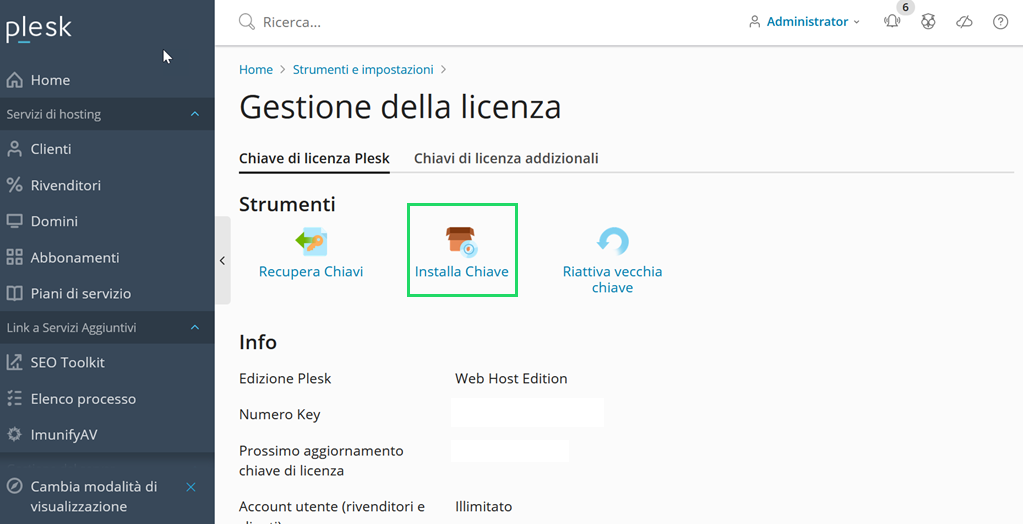The image size is (1024, 524).
Task: Click the Plesk logo
Action: [x=39, y=28]
